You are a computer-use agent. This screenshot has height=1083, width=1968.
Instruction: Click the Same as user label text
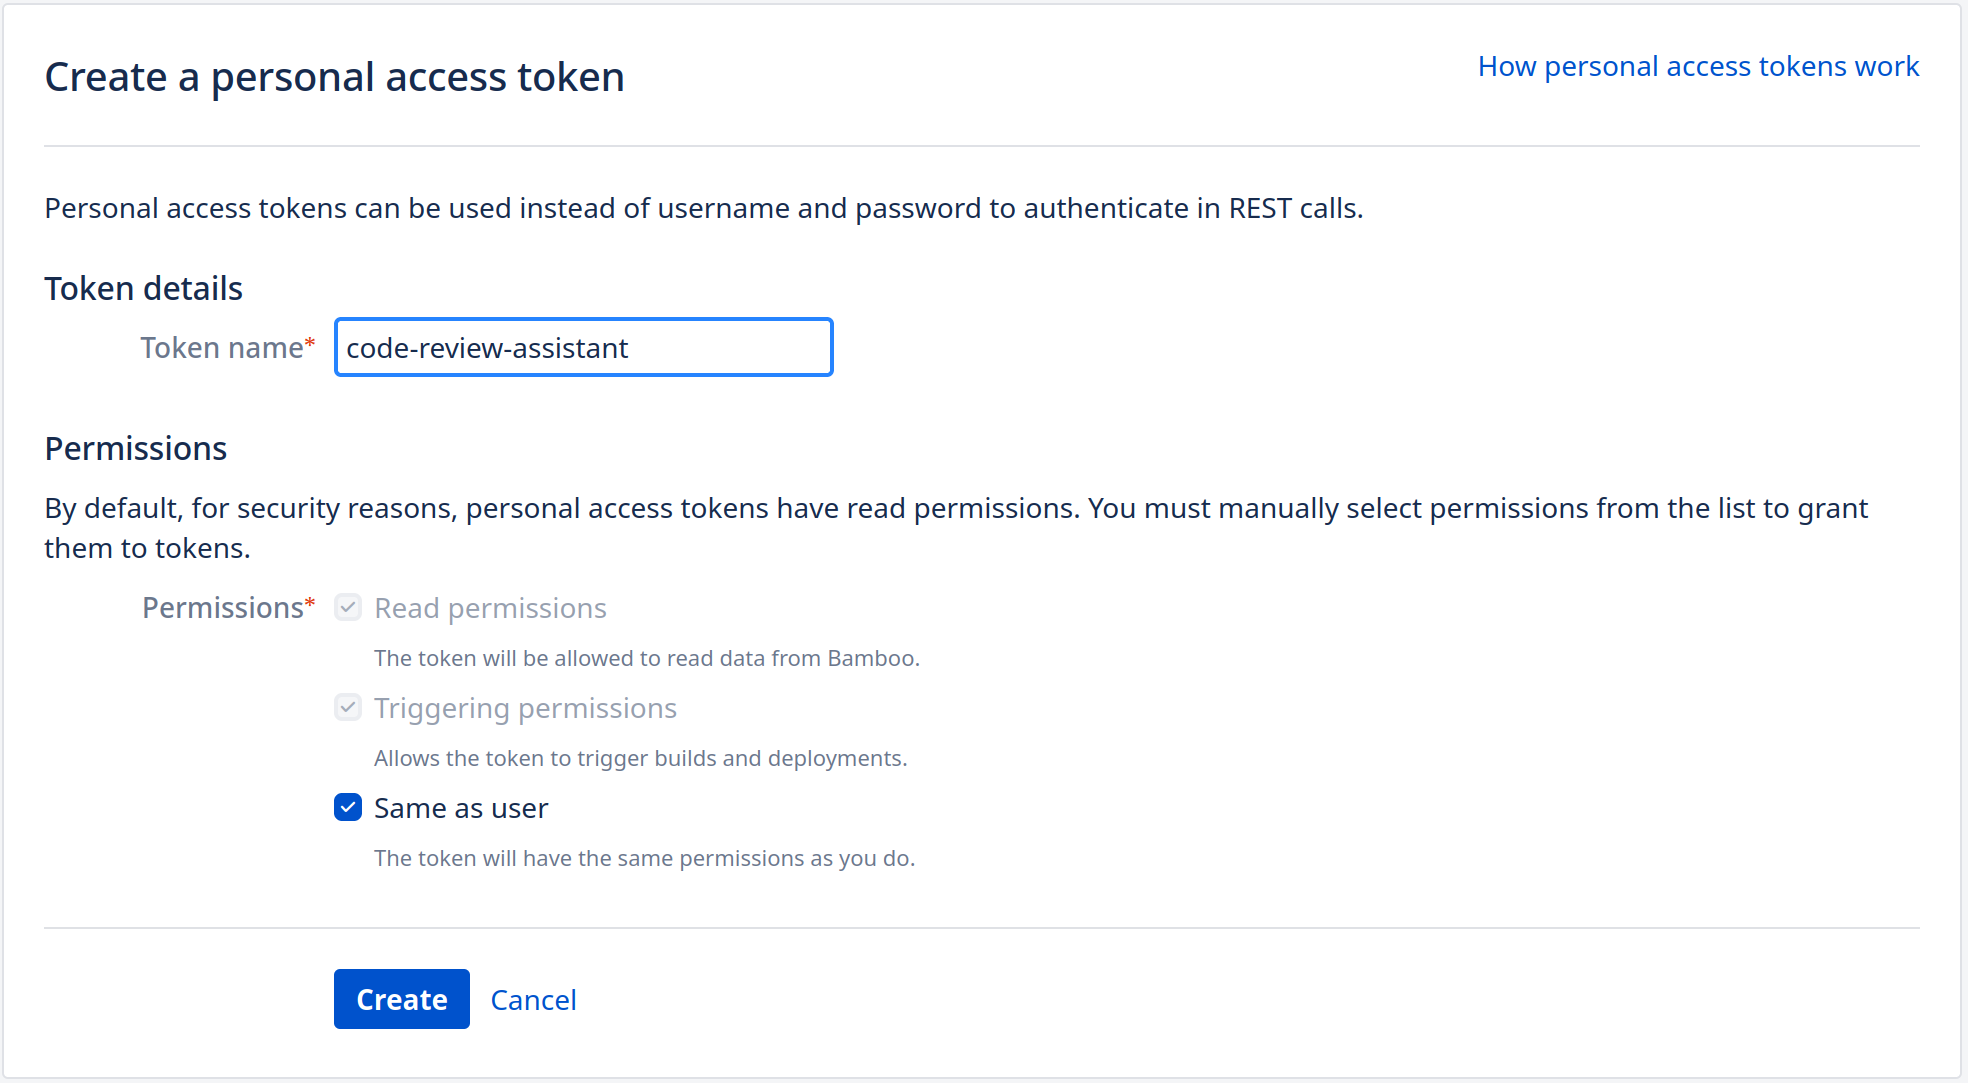461,808
